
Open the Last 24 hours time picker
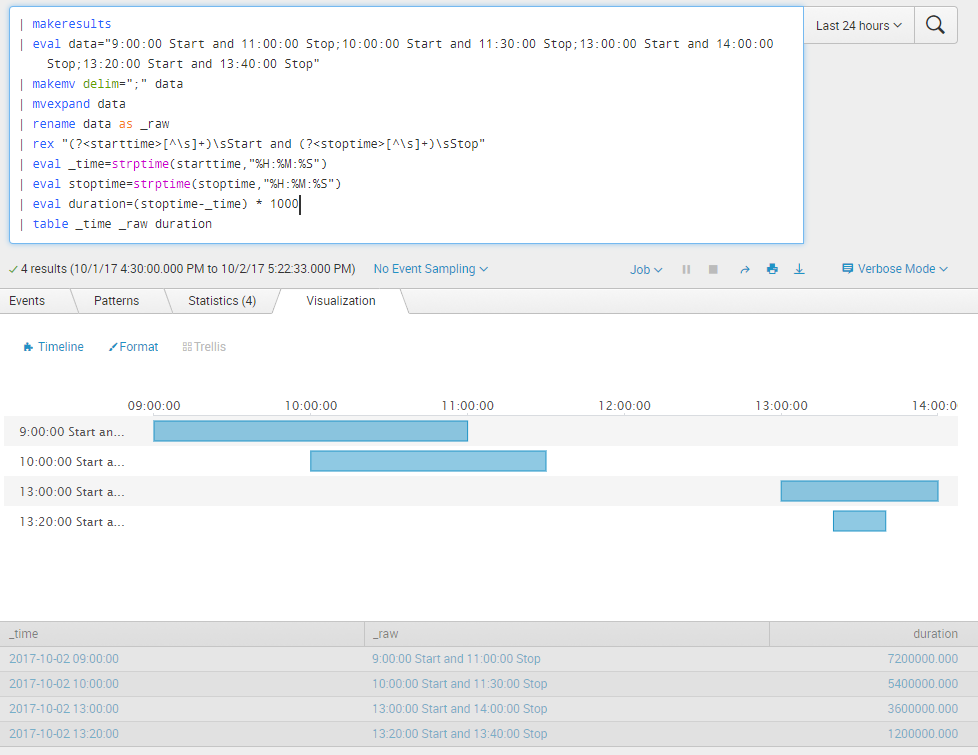pyautogui.click(x=858, y=26)
